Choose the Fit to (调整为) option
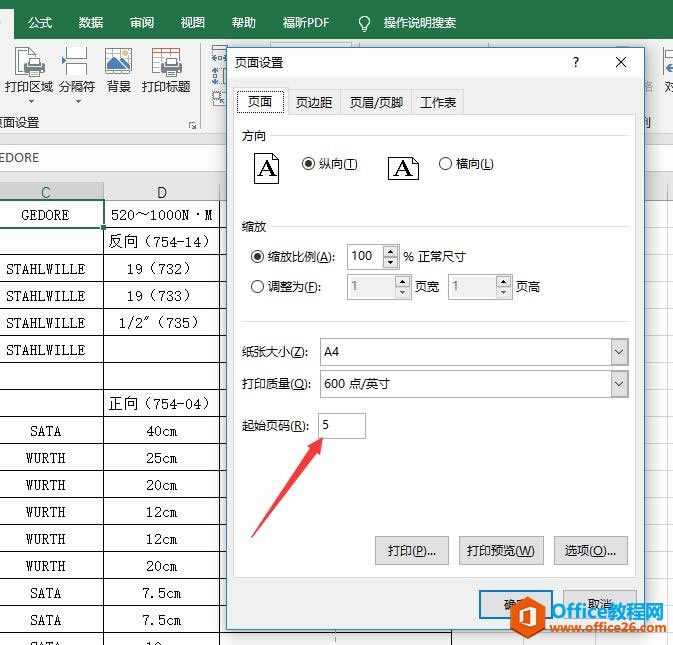 [257, 286]
